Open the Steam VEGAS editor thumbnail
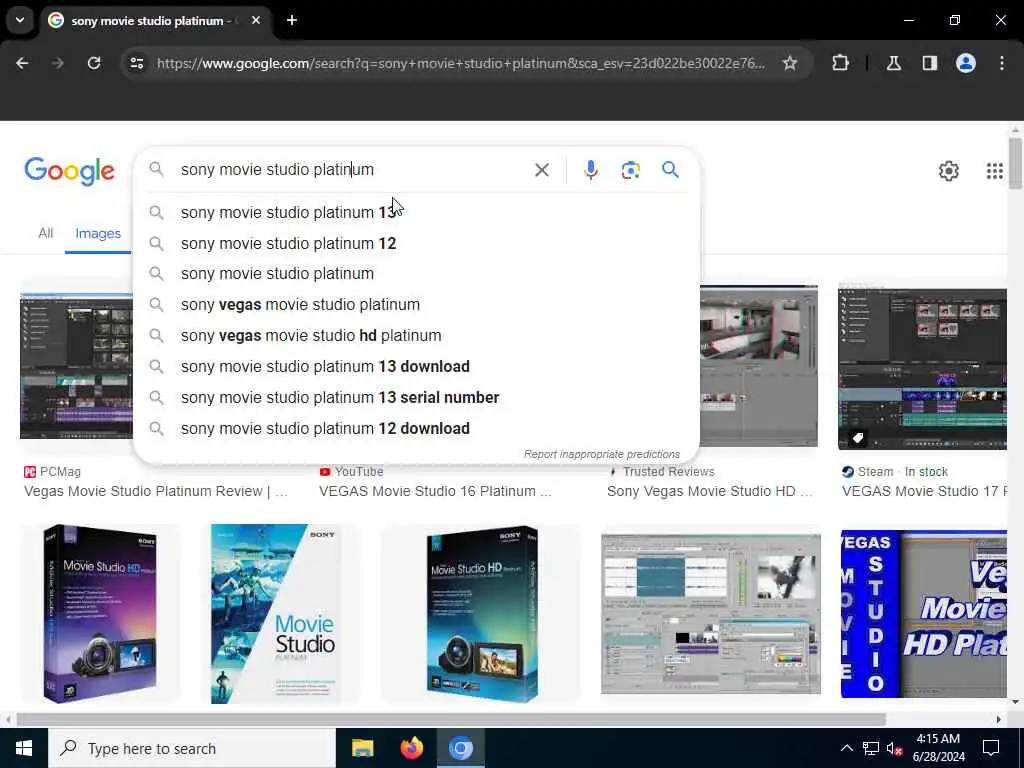Image resolution: width=1024 pixels, height=768 pixels. pyautogui.click(x=922, y=369)
